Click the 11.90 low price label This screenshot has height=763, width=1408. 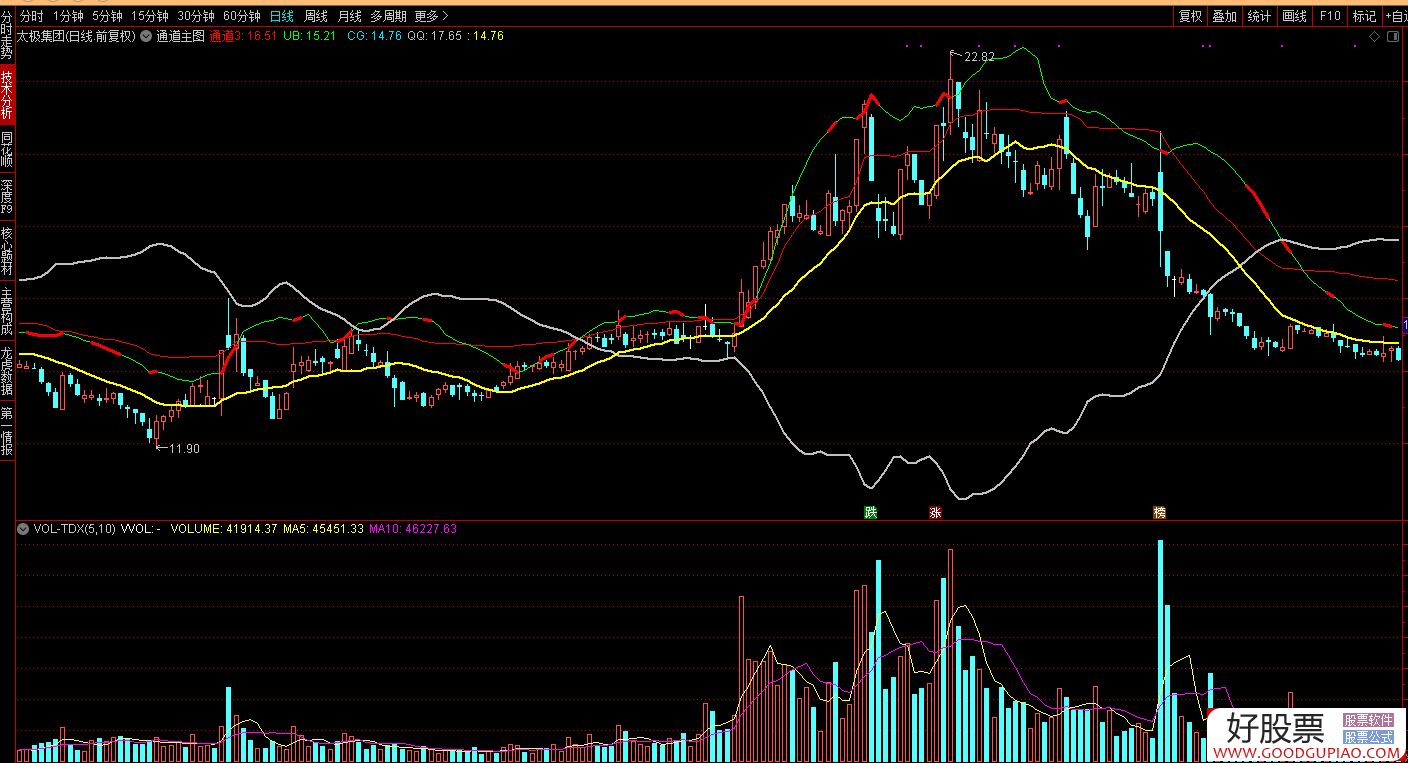[184, 448]
